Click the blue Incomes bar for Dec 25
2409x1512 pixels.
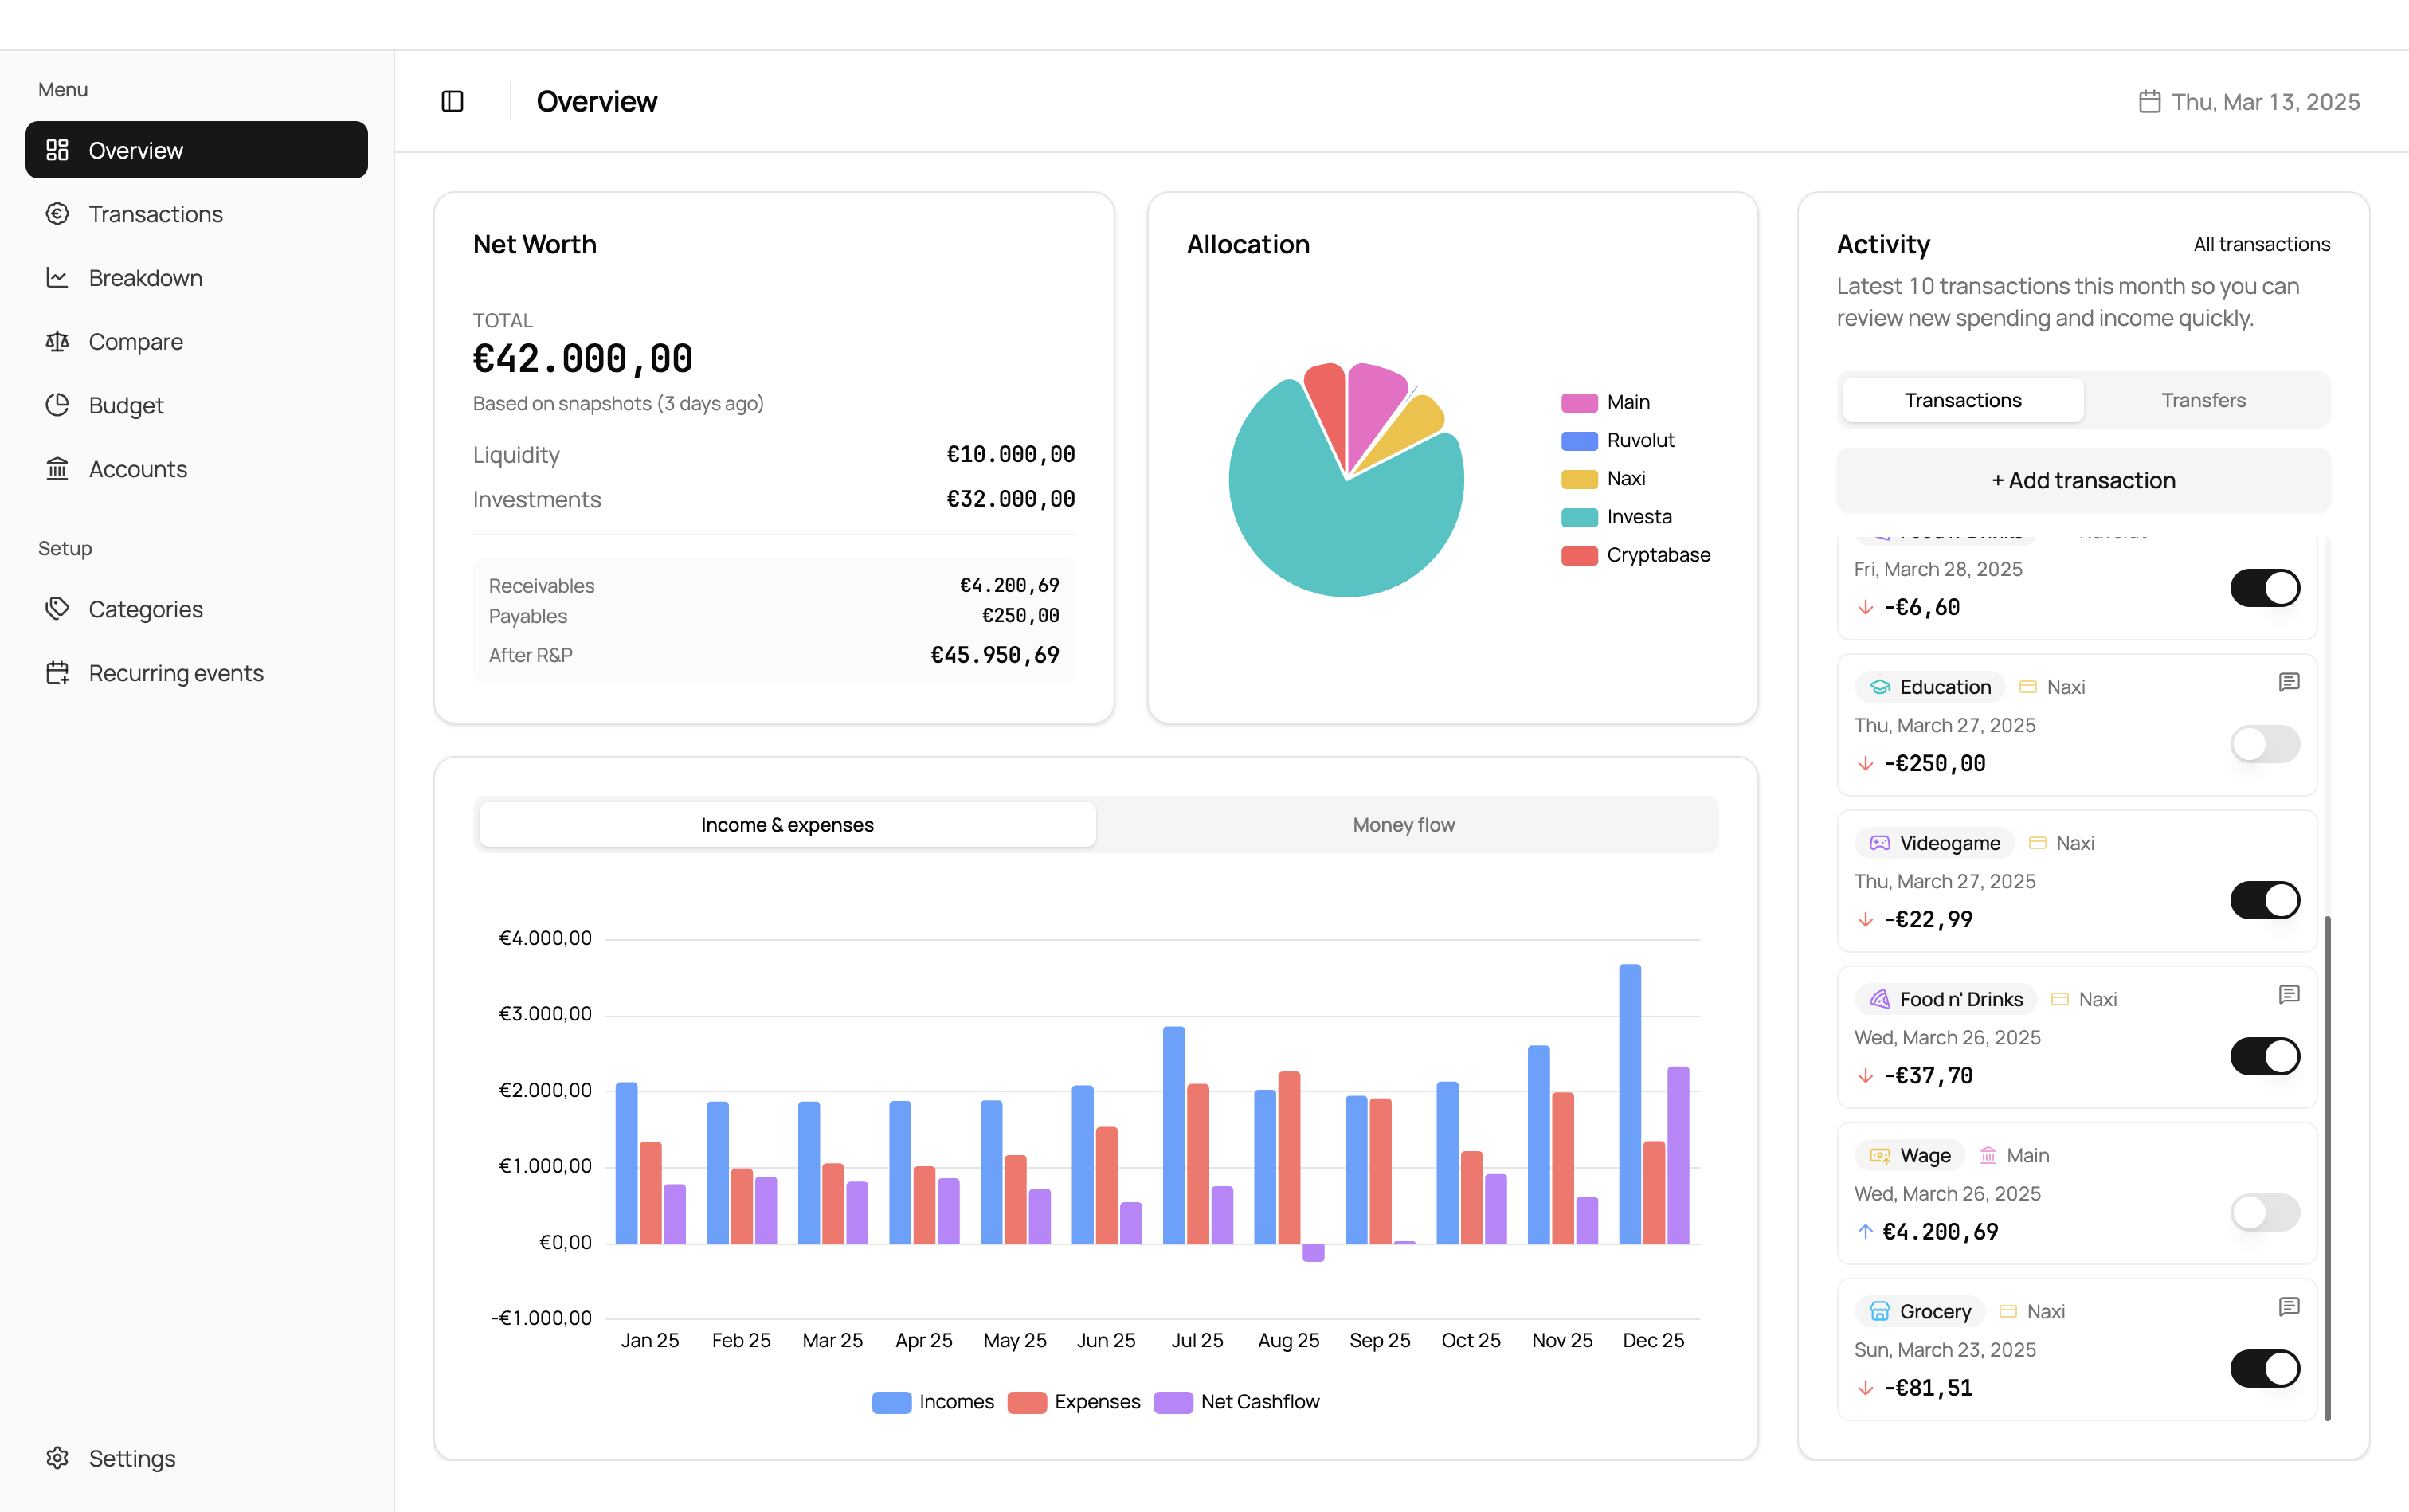pos(1630,1104)
